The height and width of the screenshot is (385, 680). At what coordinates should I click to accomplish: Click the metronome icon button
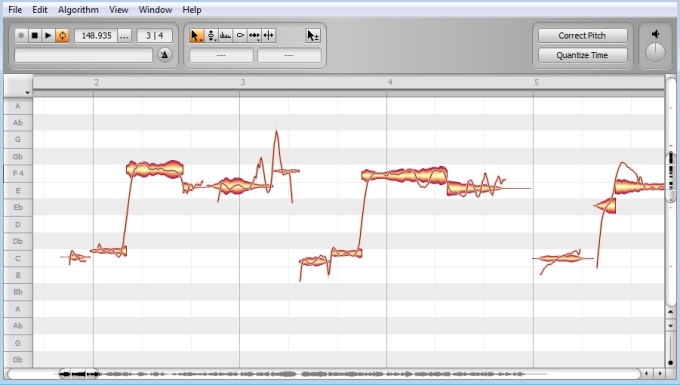(x=164, y=55)
